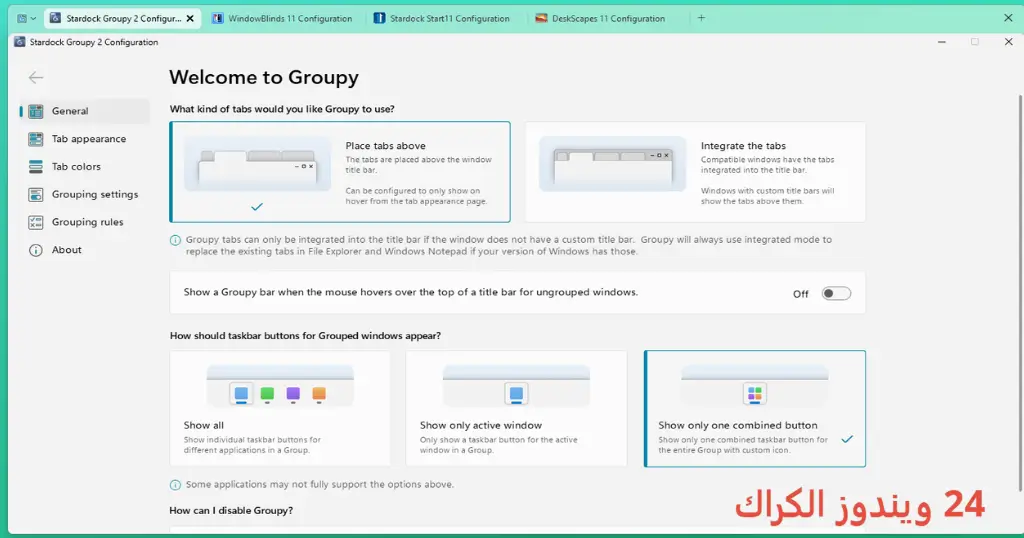Click the info icon beside the integrated tabs note
This screenshot has height=538, width=1024.
coord(175,240)
